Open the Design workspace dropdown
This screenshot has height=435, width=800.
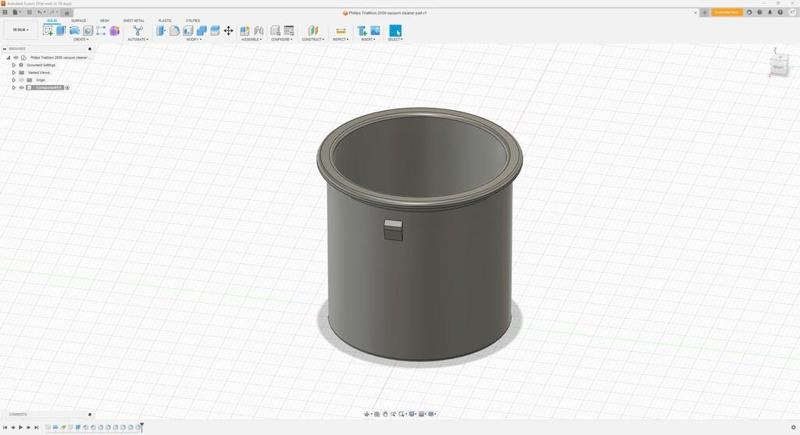(20, 30)
